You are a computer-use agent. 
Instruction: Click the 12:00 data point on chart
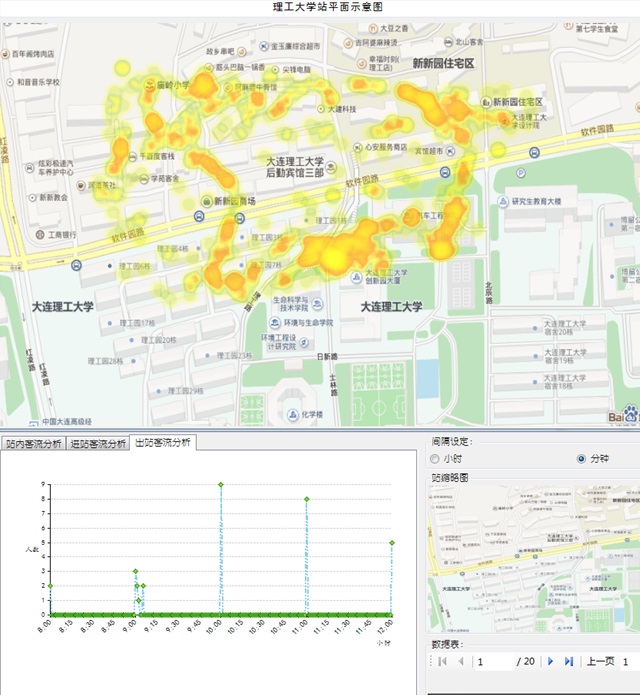pyautogui.click(x=392, y=542)
